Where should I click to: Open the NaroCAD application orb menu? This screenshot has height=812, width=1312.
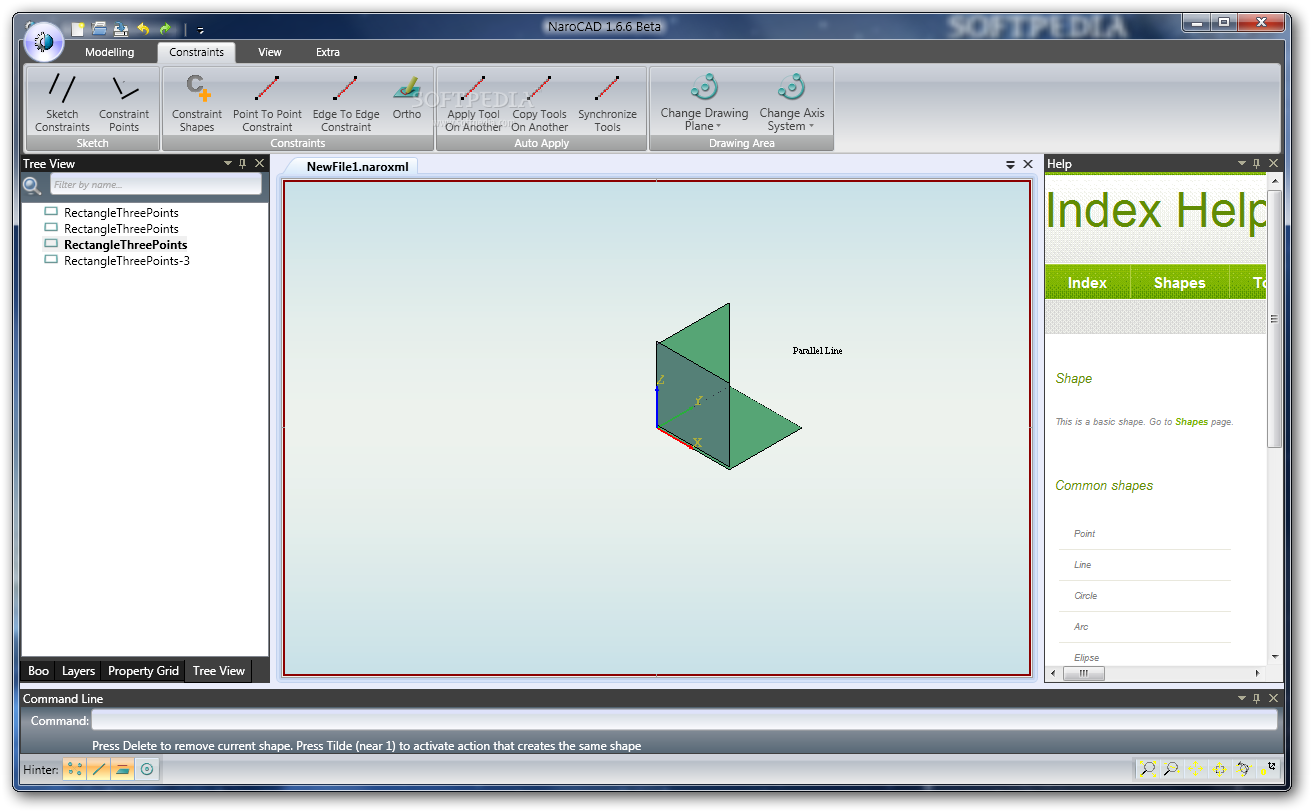click(x=43, y=41)
